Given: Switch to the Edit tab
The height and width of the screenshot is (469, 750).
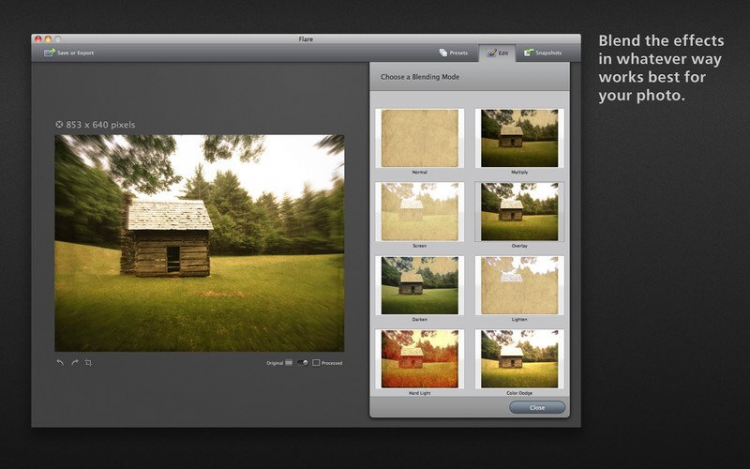Looking at the screenshot, I should pos(497,53).
